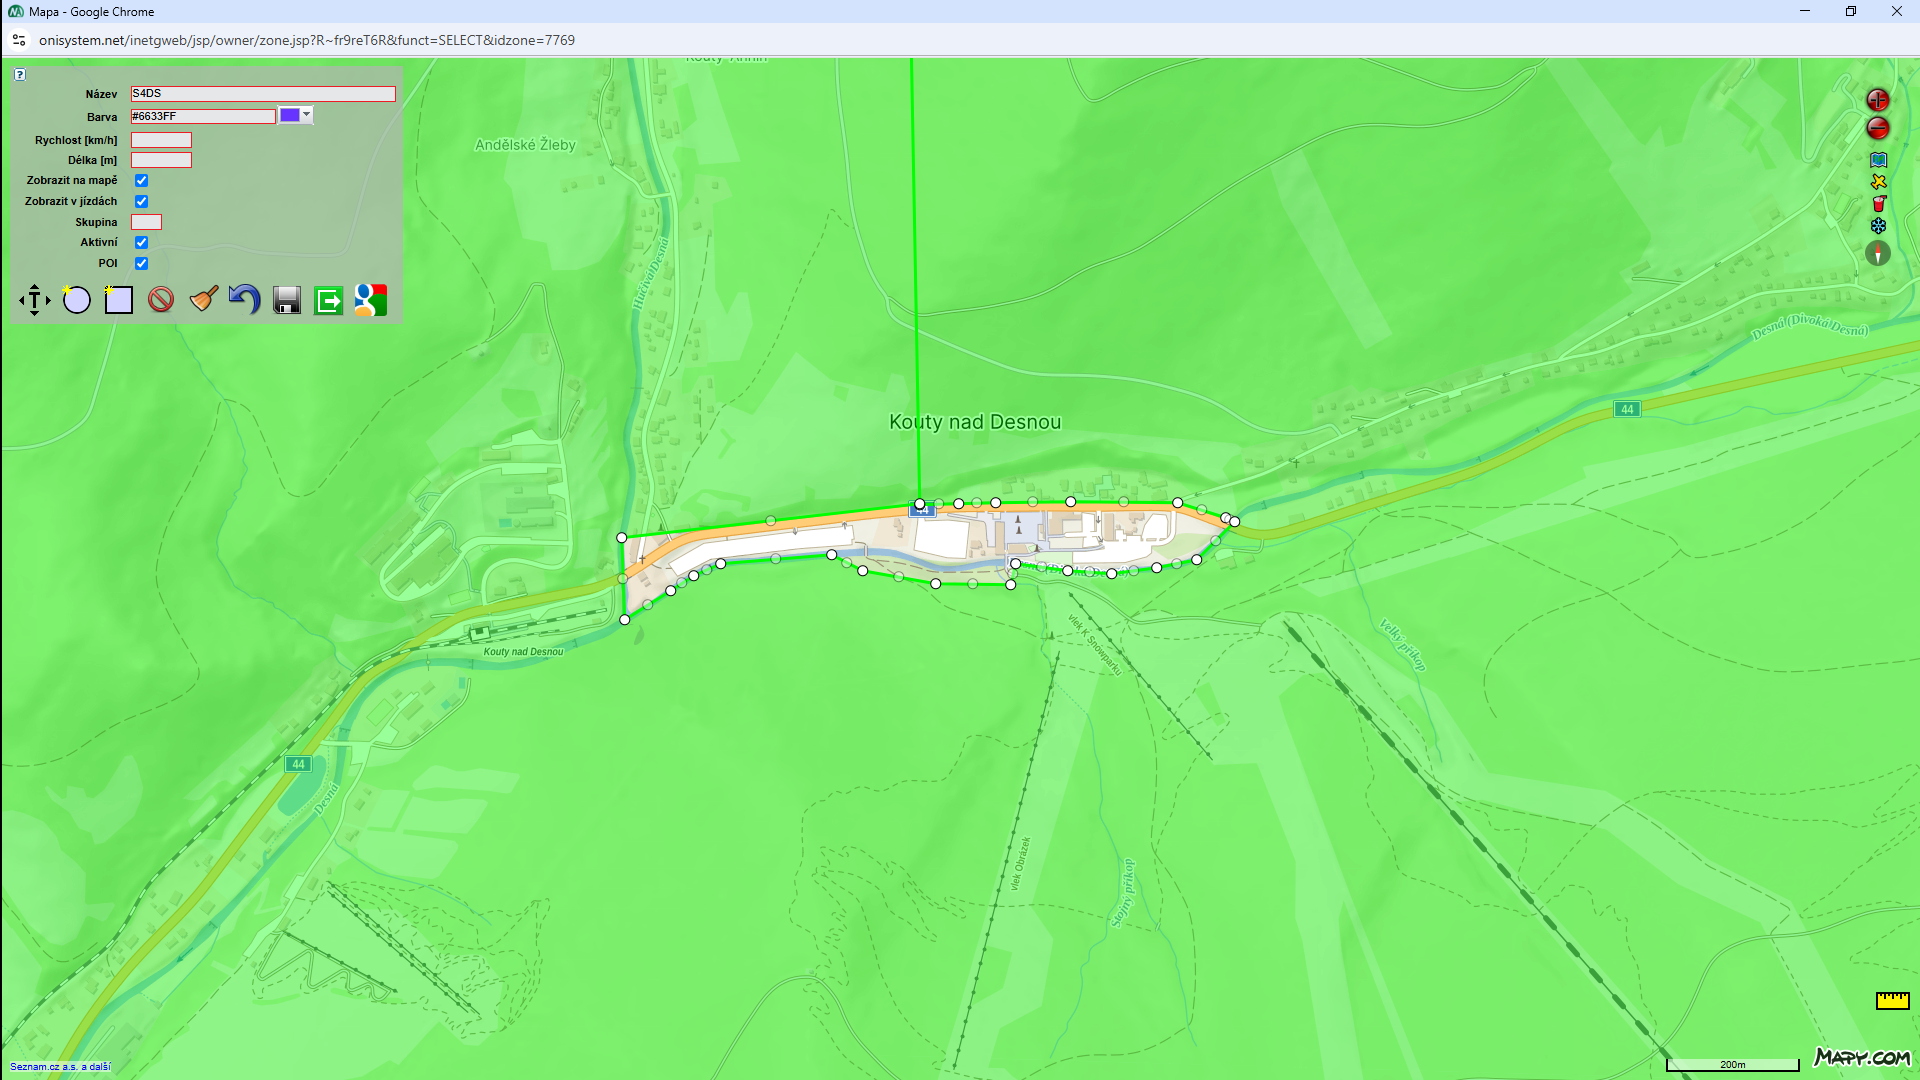The width and height of the screenshot is (1920, 1080).
Task: Save the zone with the floppy disk icon
Action: click(x=287, y=300)
